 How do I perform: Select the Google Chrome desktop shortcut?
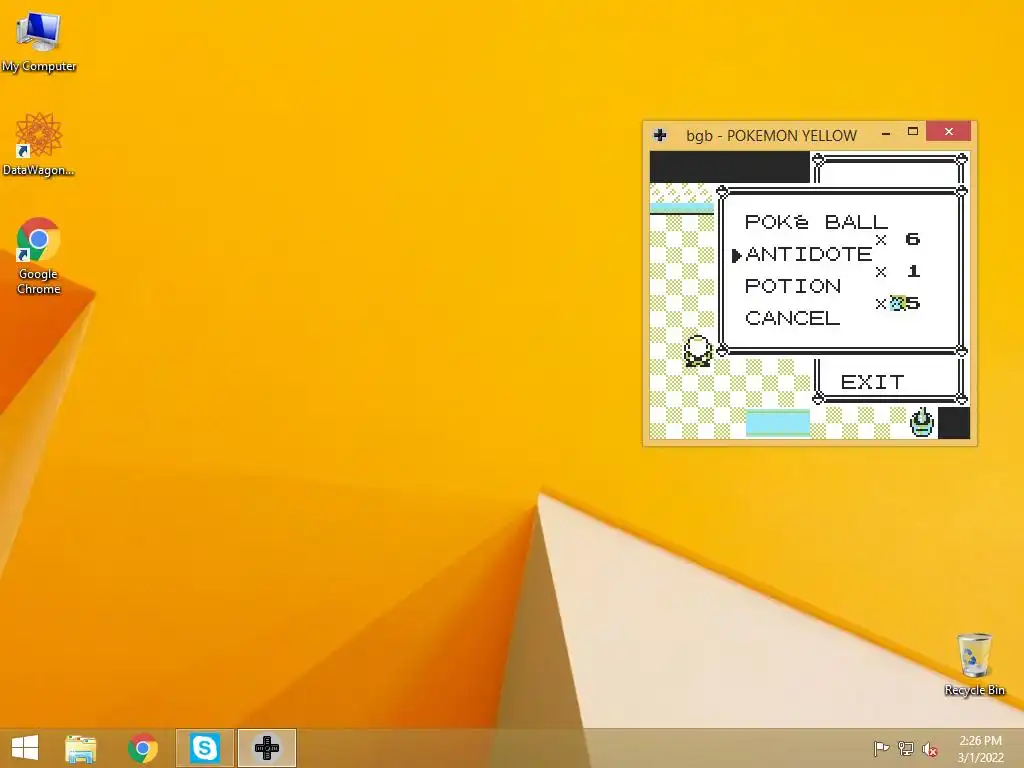[x=39, y=256]
